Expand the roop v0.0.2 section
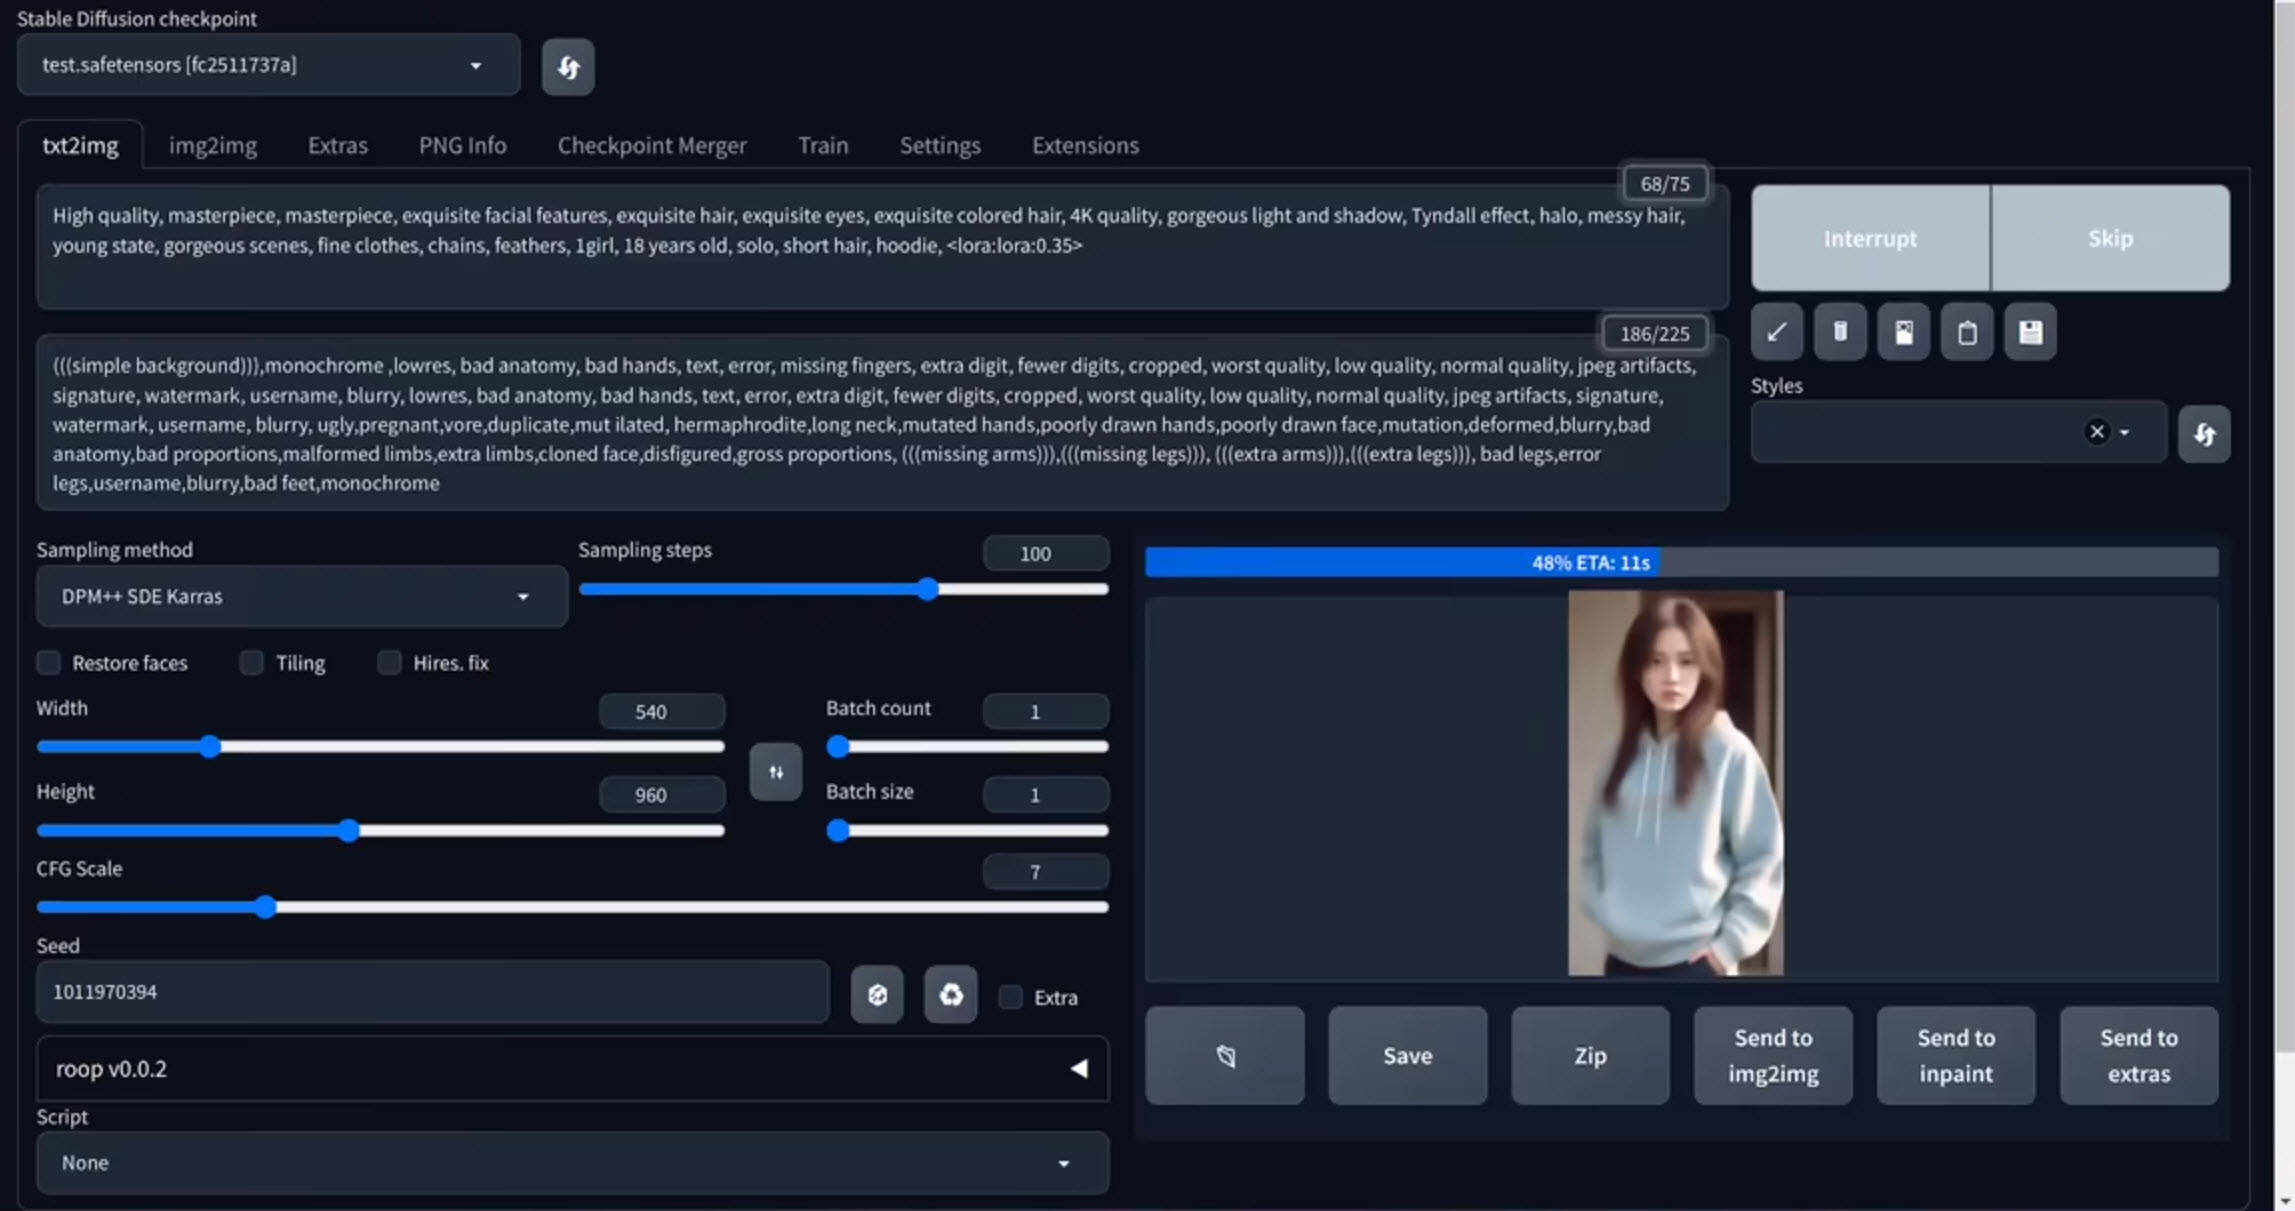 click(1078, 1068)
